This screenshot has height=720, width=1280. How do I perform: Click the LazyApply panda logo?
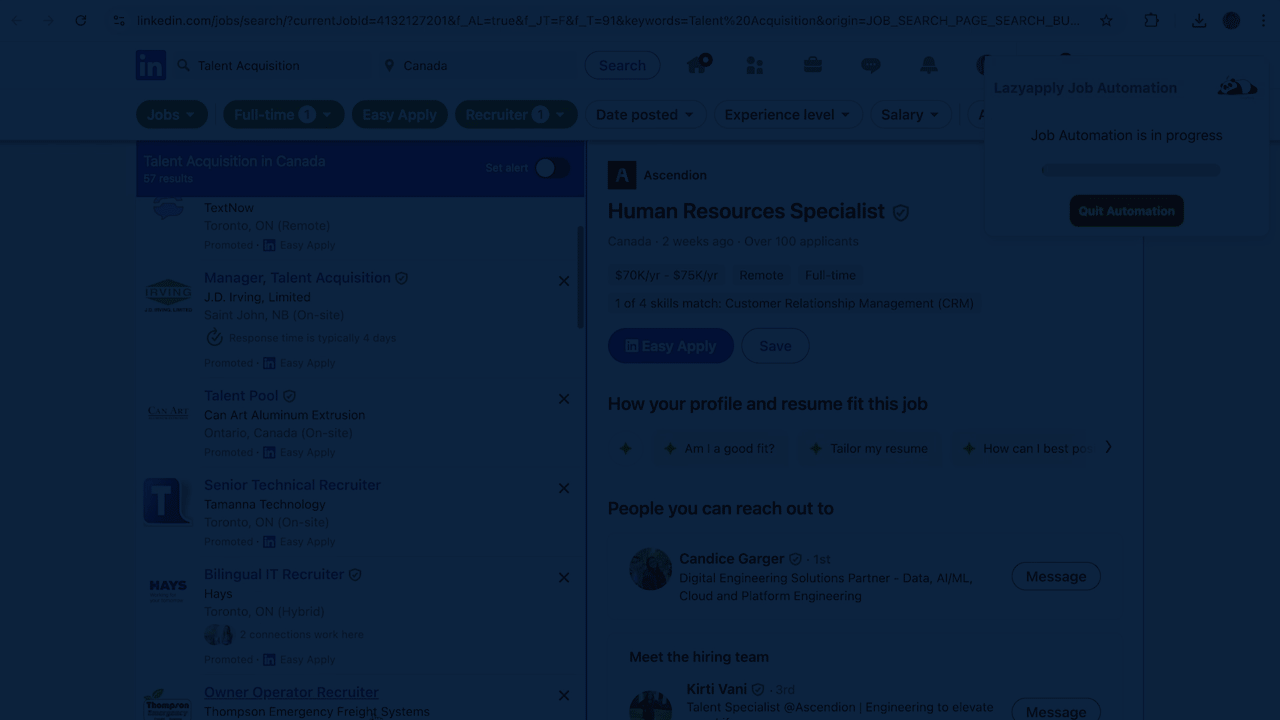coord(1237,87)
